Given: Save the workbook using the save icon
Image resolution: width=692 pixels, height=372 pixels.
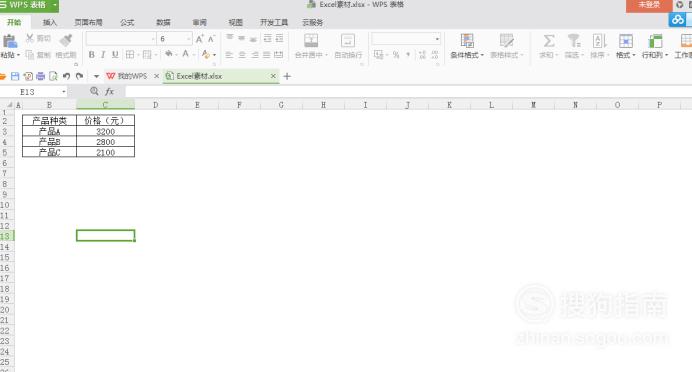Looking at the screenshot, I should click(15, 76).
